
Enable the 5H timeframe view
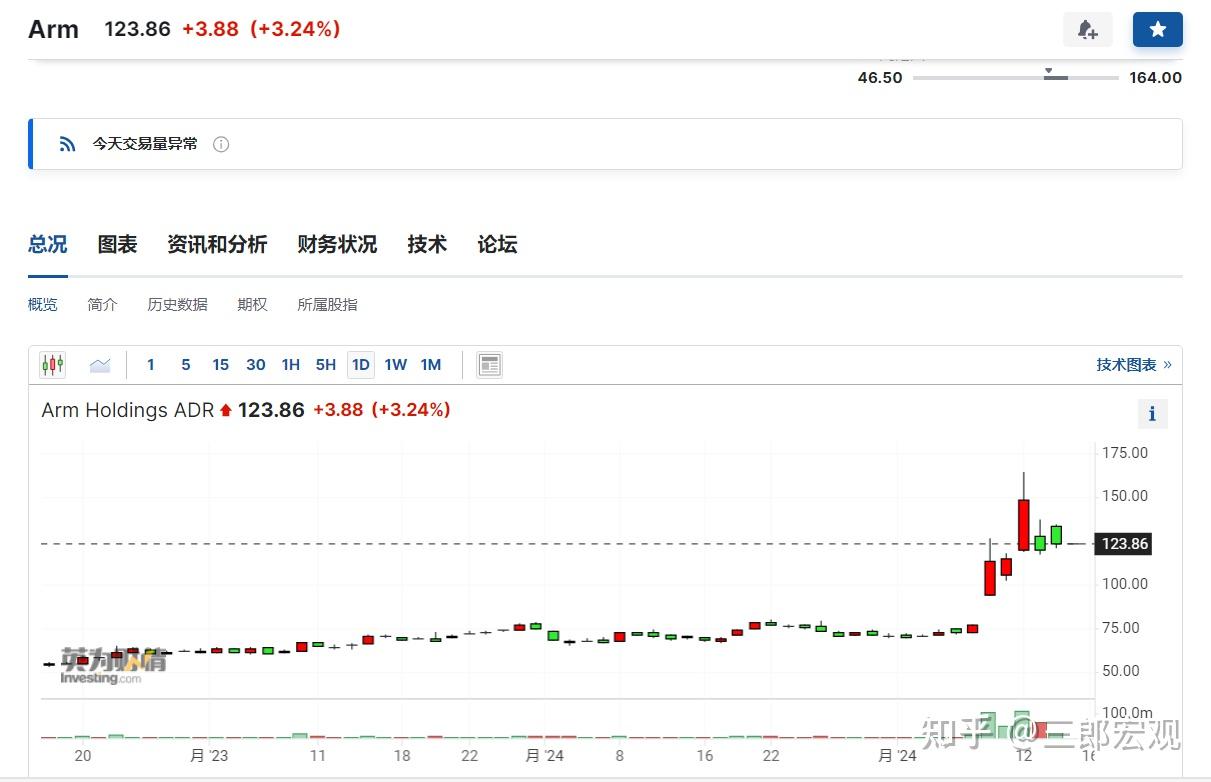click(325, 364)
